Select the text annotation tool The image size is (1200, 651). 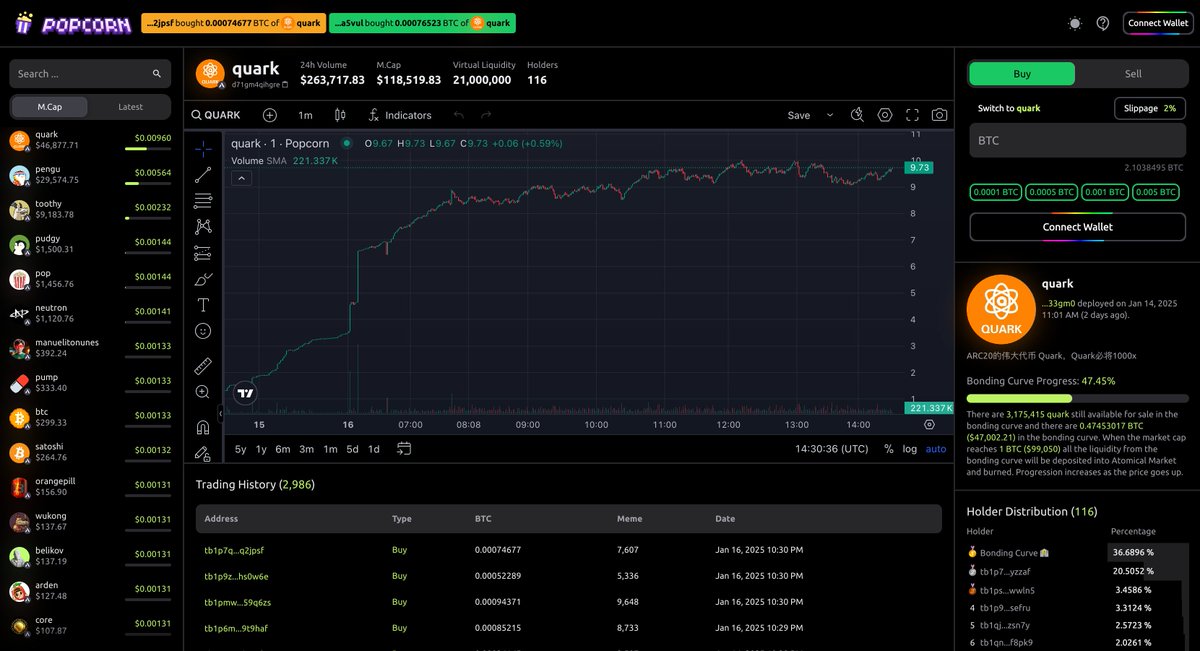pos(203,305)
